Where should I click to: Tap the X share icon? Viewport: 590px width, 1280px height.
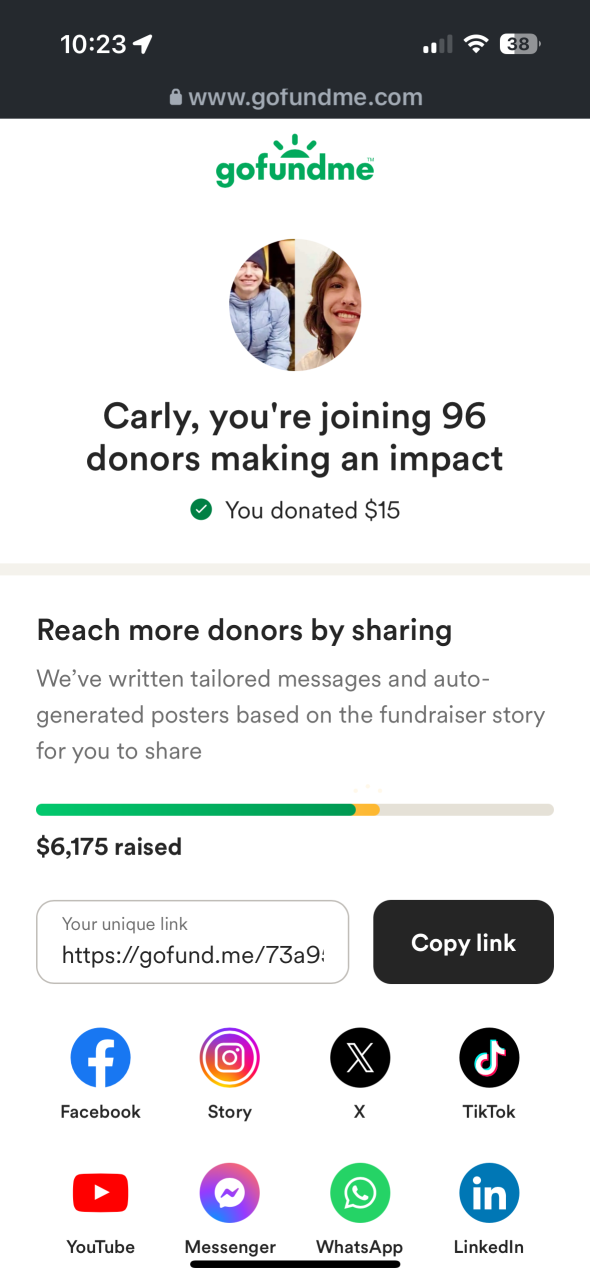pos(360,1058)
